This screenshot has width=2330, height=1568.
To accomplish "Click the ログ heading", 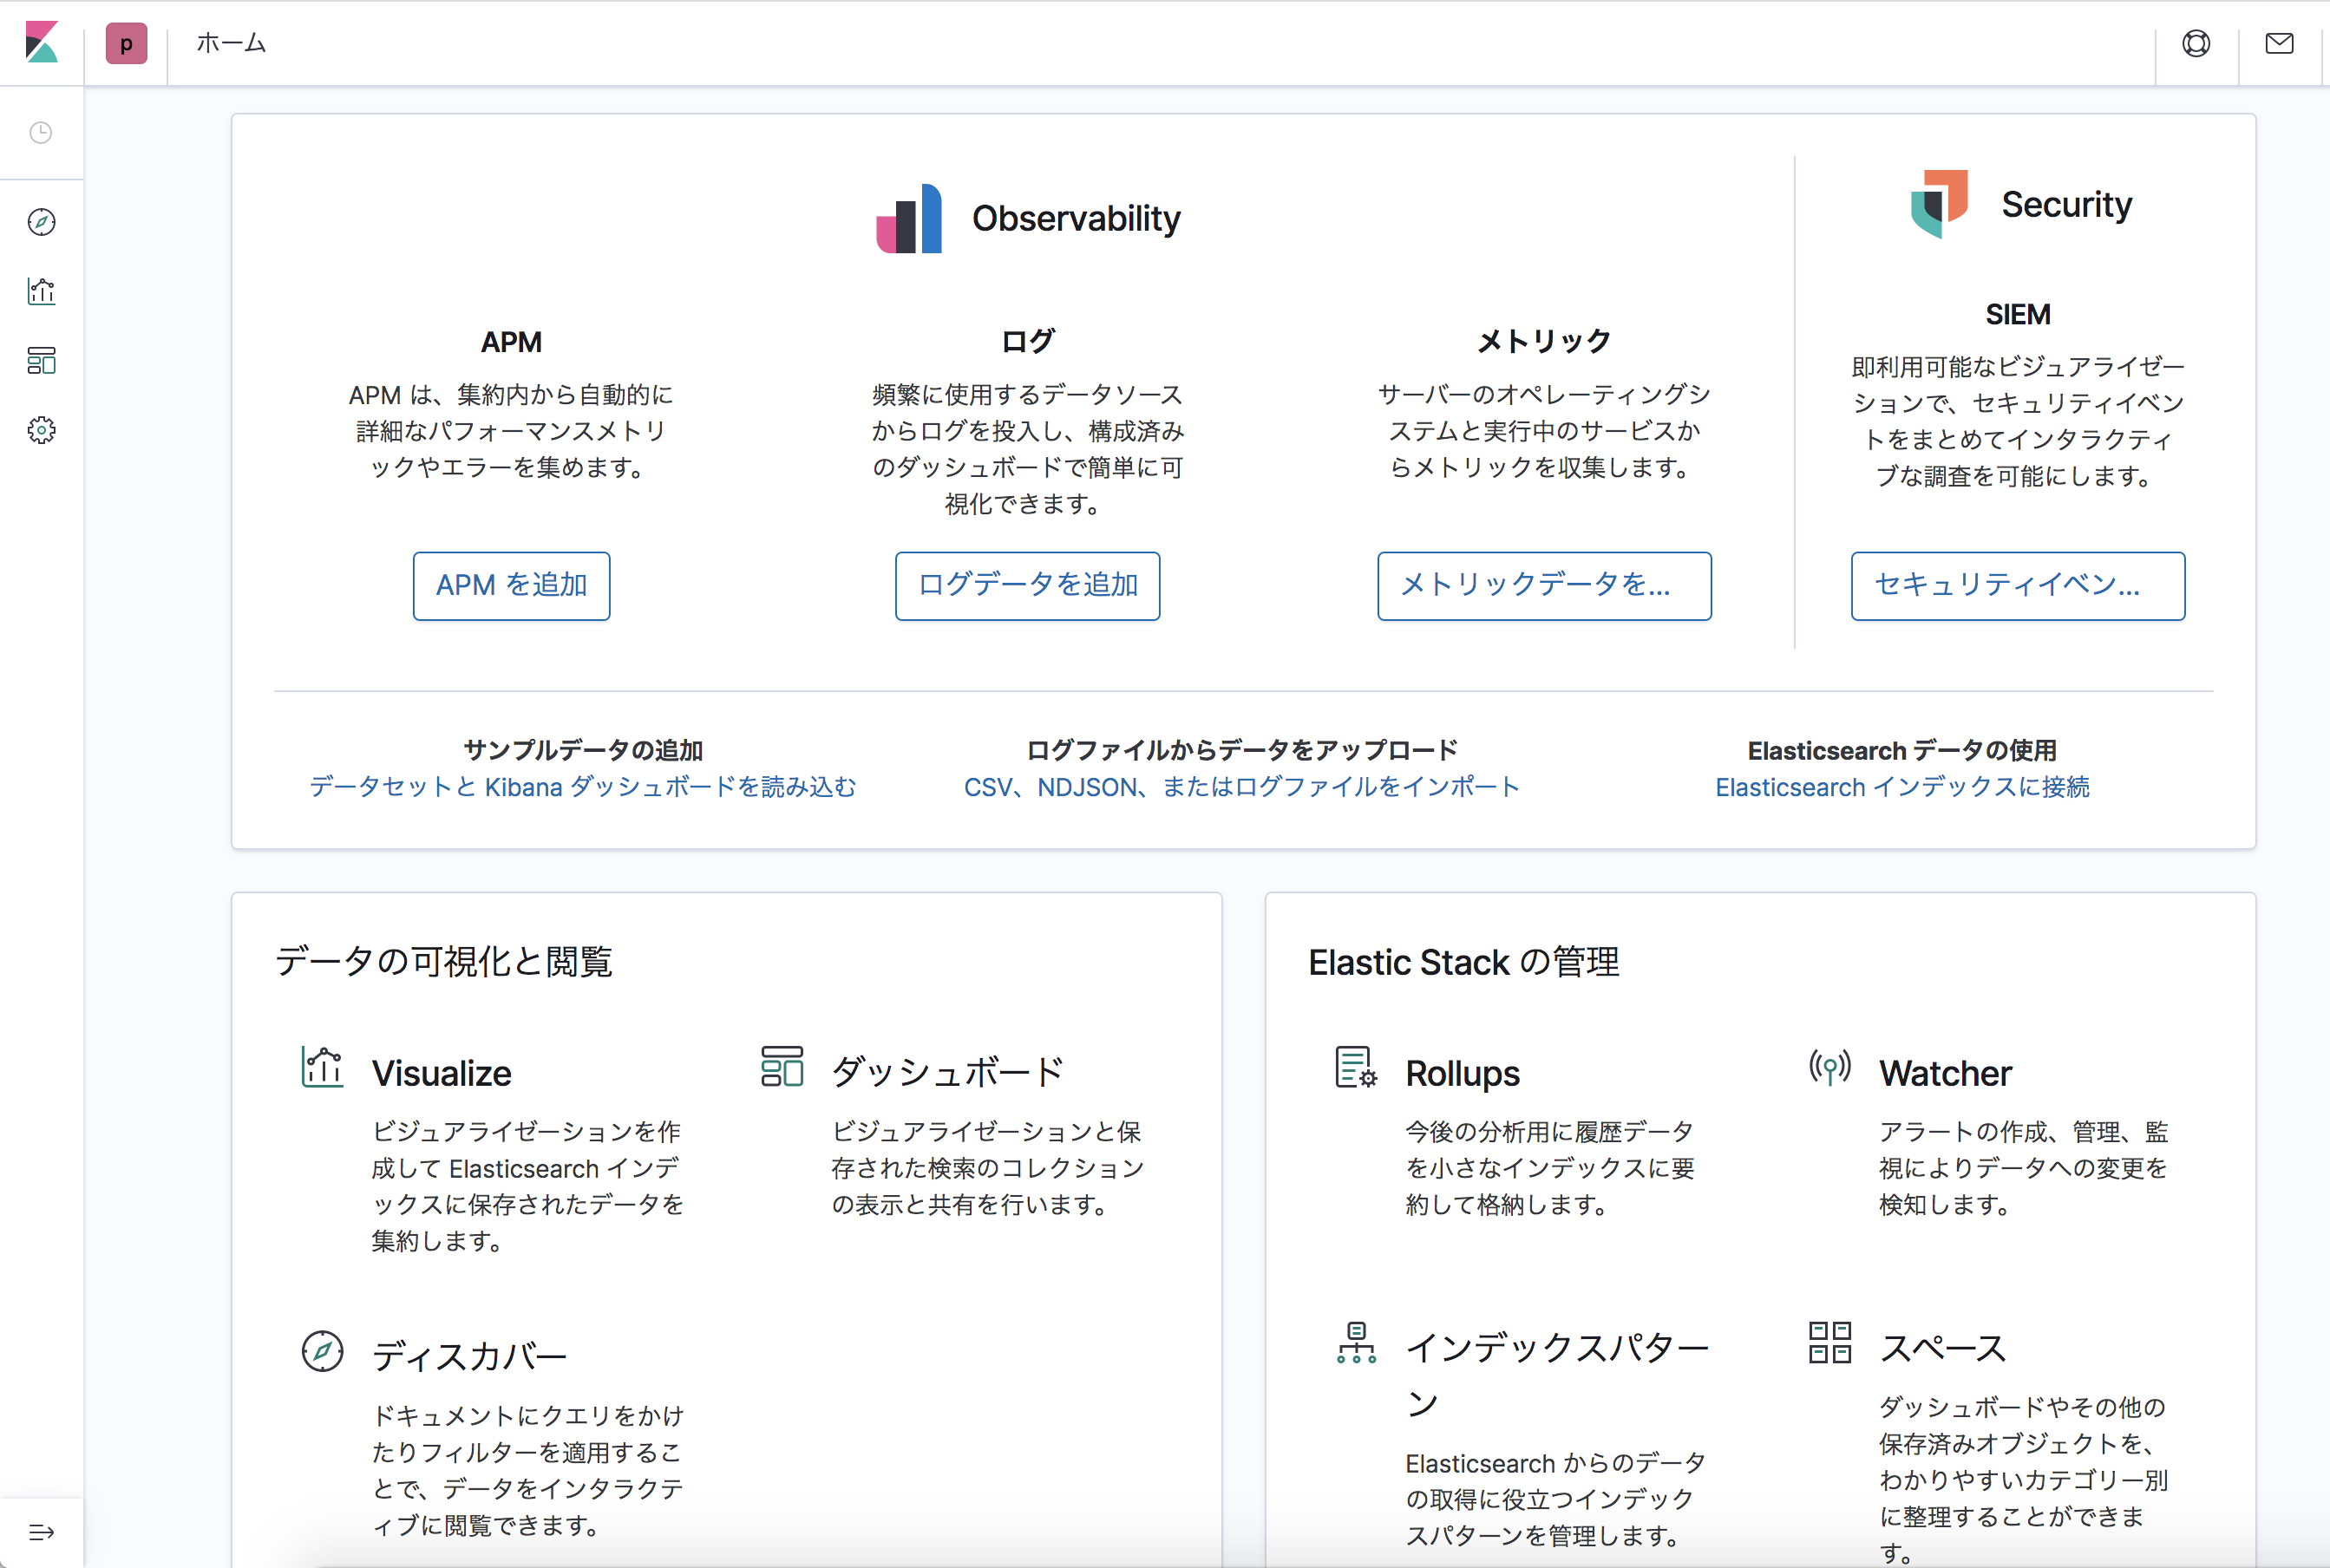I will [x=1027, y=341].
